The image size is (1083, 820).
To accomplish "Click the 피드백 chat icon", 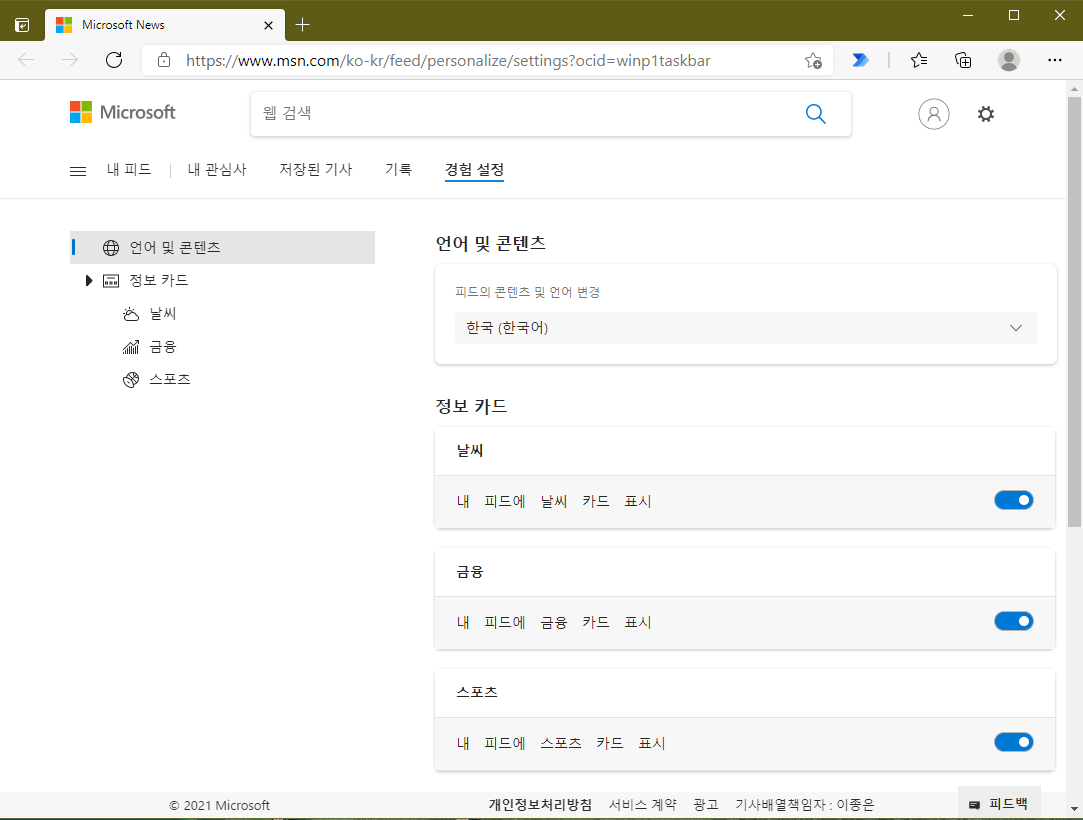I will tap(975, 805).
